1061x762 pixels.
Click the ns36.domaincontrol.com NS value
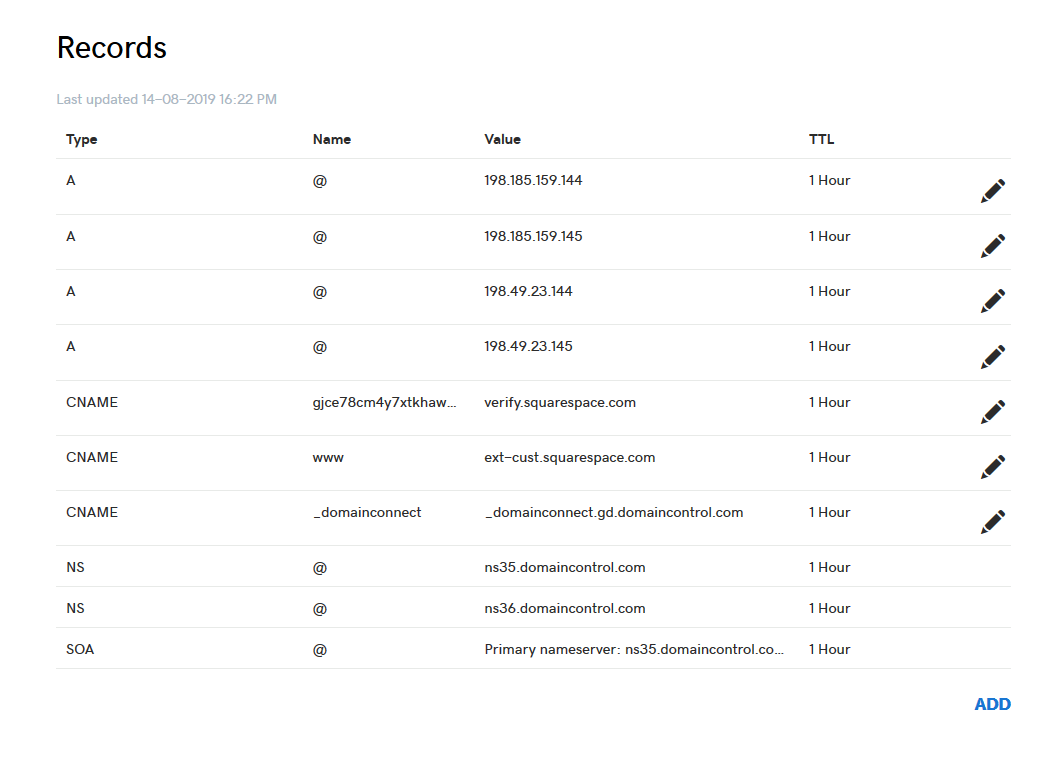565,608
